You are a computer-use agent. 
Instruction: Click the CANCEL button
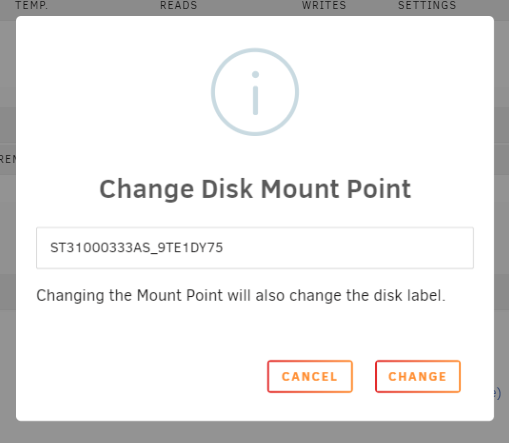(310, 376)
